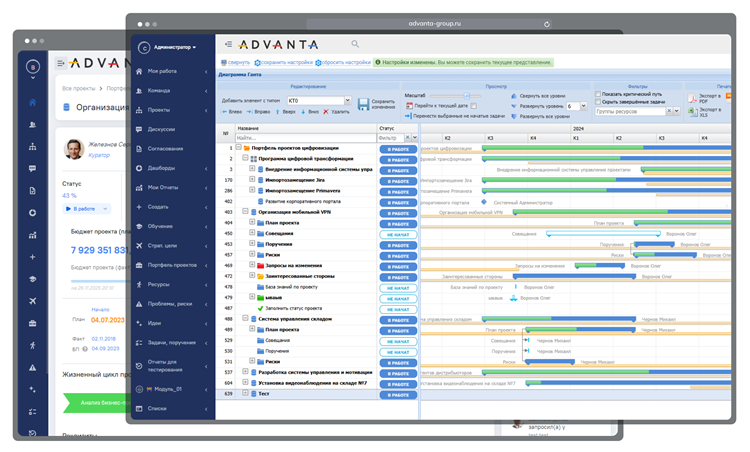
Task: Click the briefcase icon in back window sidebar
Action: [33, 323]
